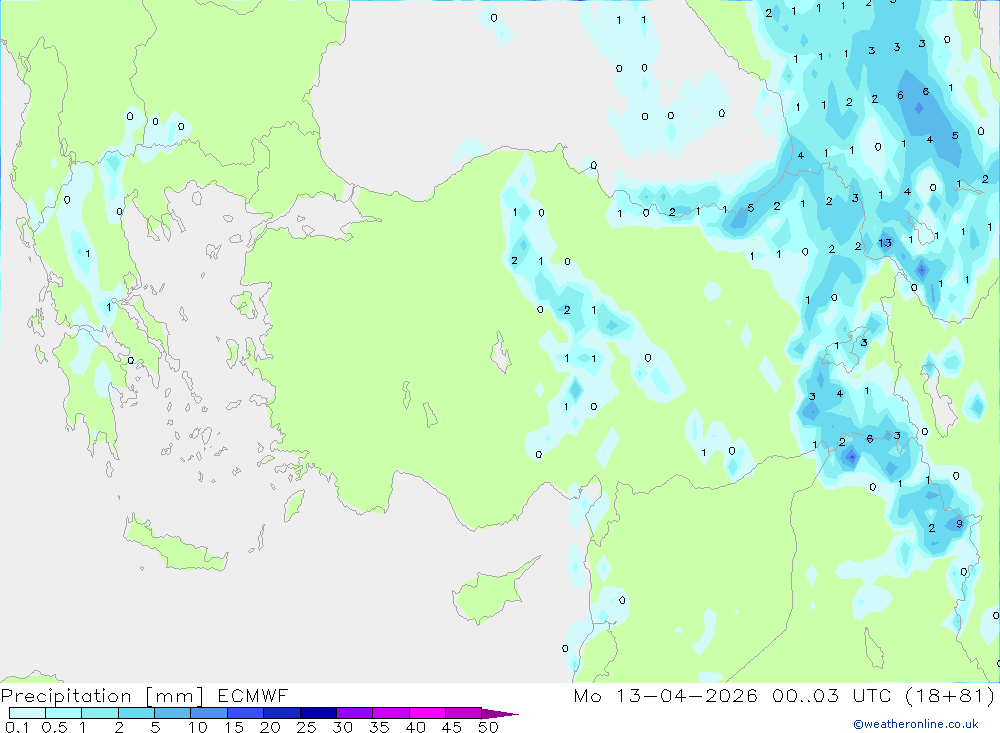Open the weatheronline.co.uk credit link

pos(916,724)
